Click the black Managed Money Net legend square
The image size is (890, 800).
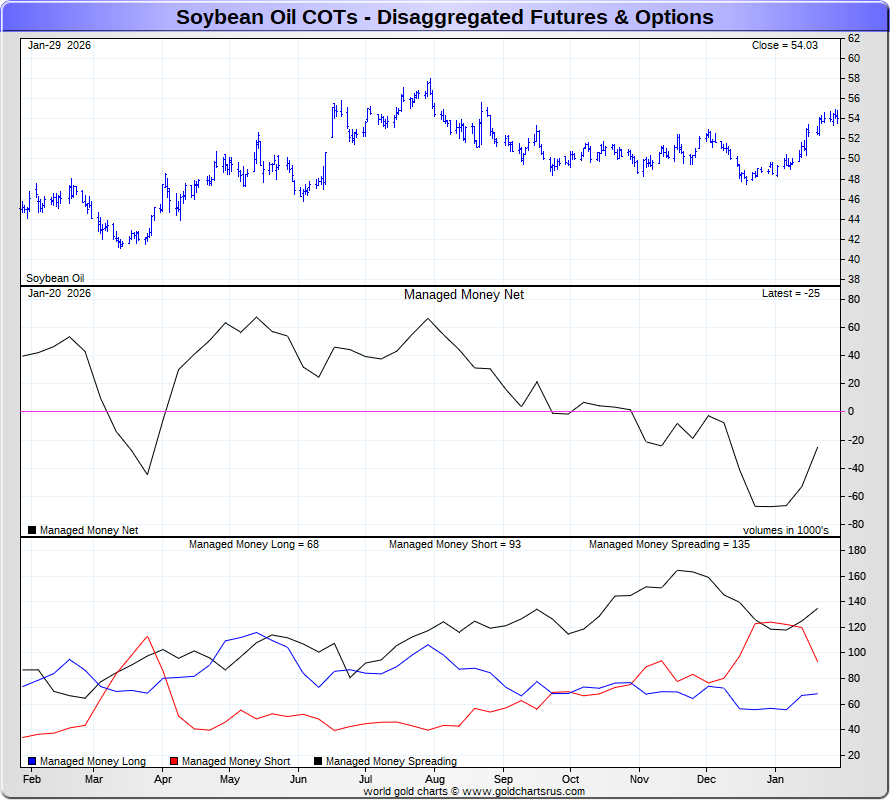click(x=33, y=530)
